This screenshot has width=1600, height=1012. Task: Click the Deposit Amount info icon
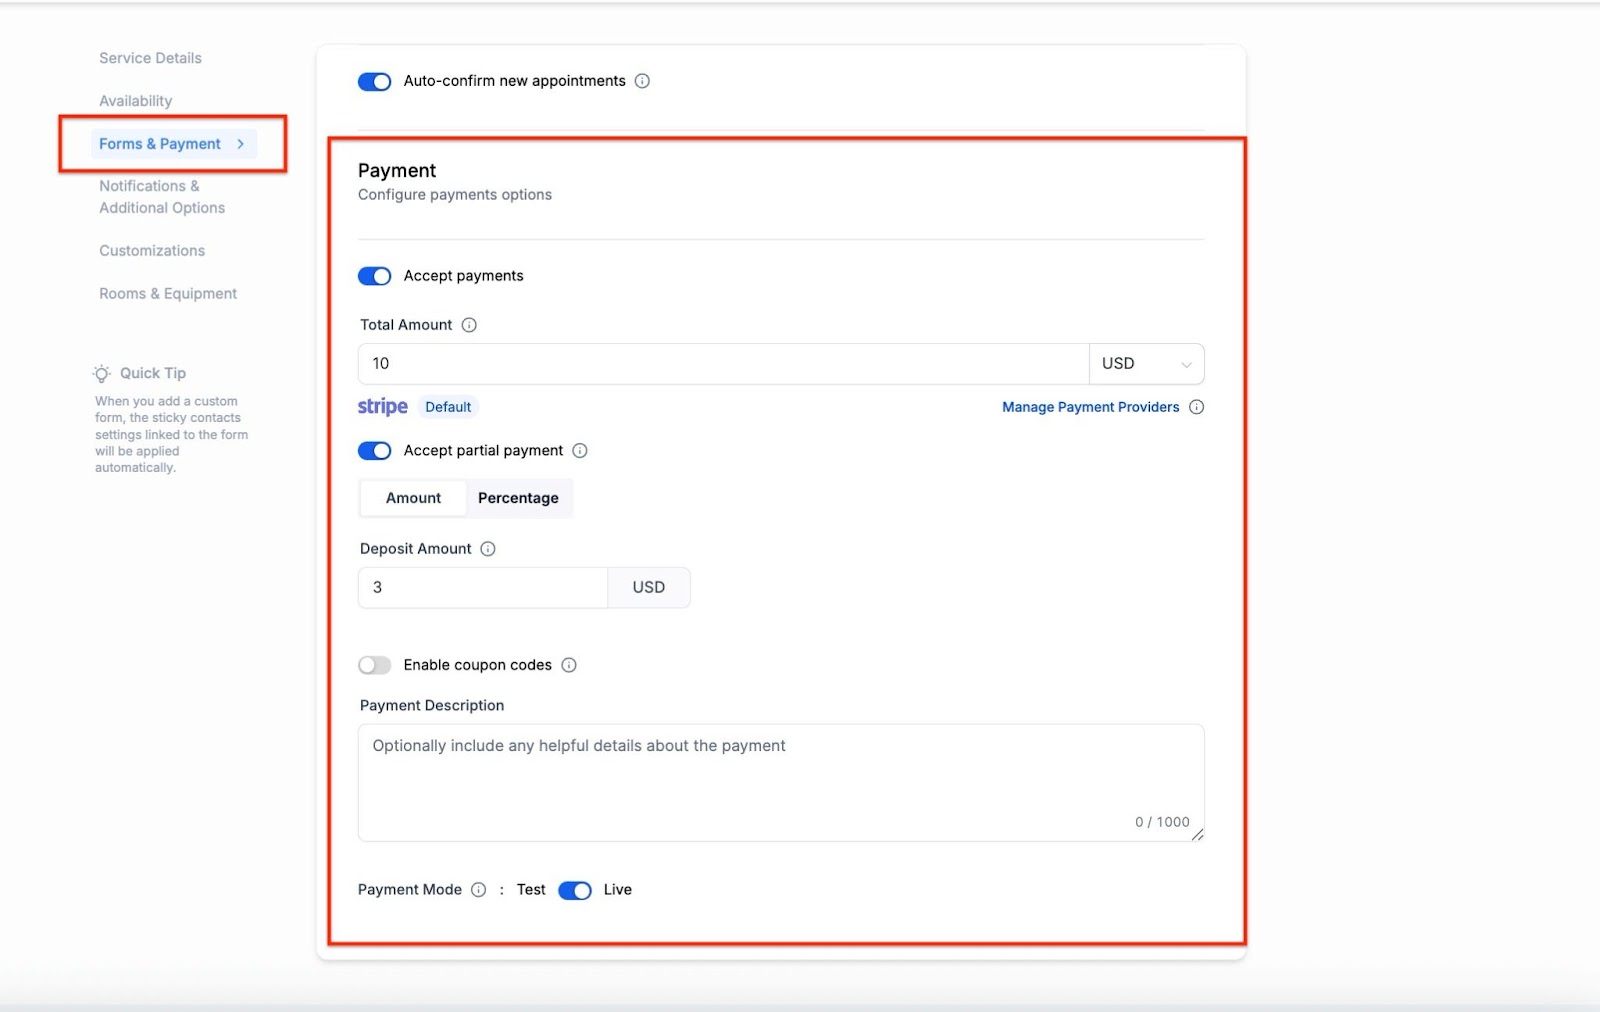point(488,549)
